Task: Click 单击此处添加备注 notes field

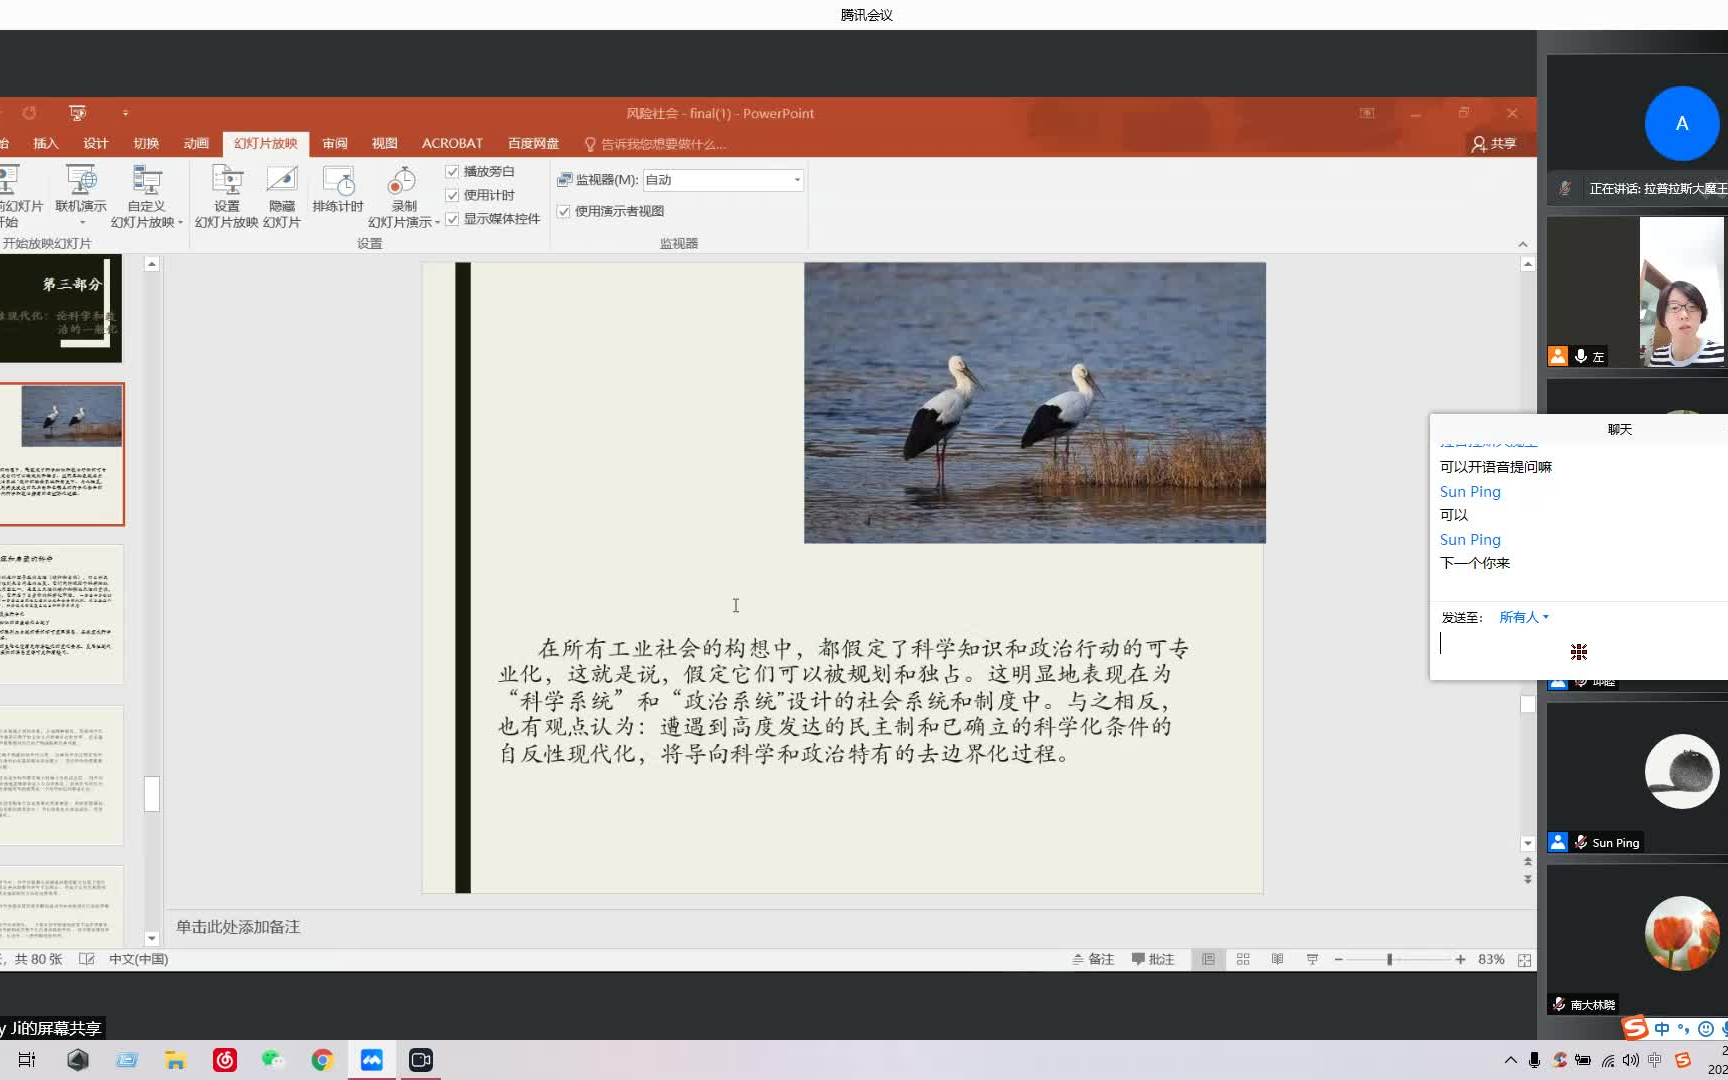Action: [x=238, y=927]
